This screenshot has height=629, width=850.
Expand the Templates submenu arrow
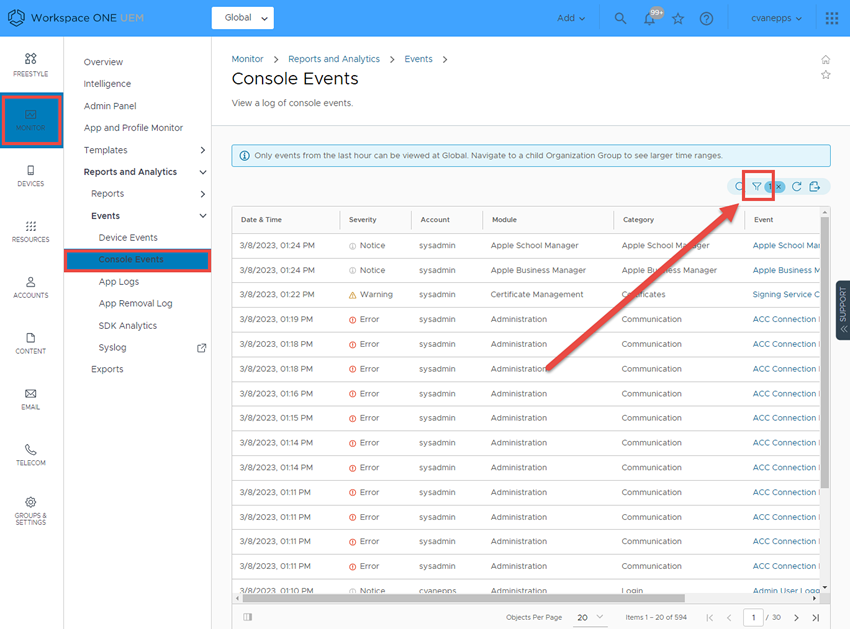click(x=202, y=150)
